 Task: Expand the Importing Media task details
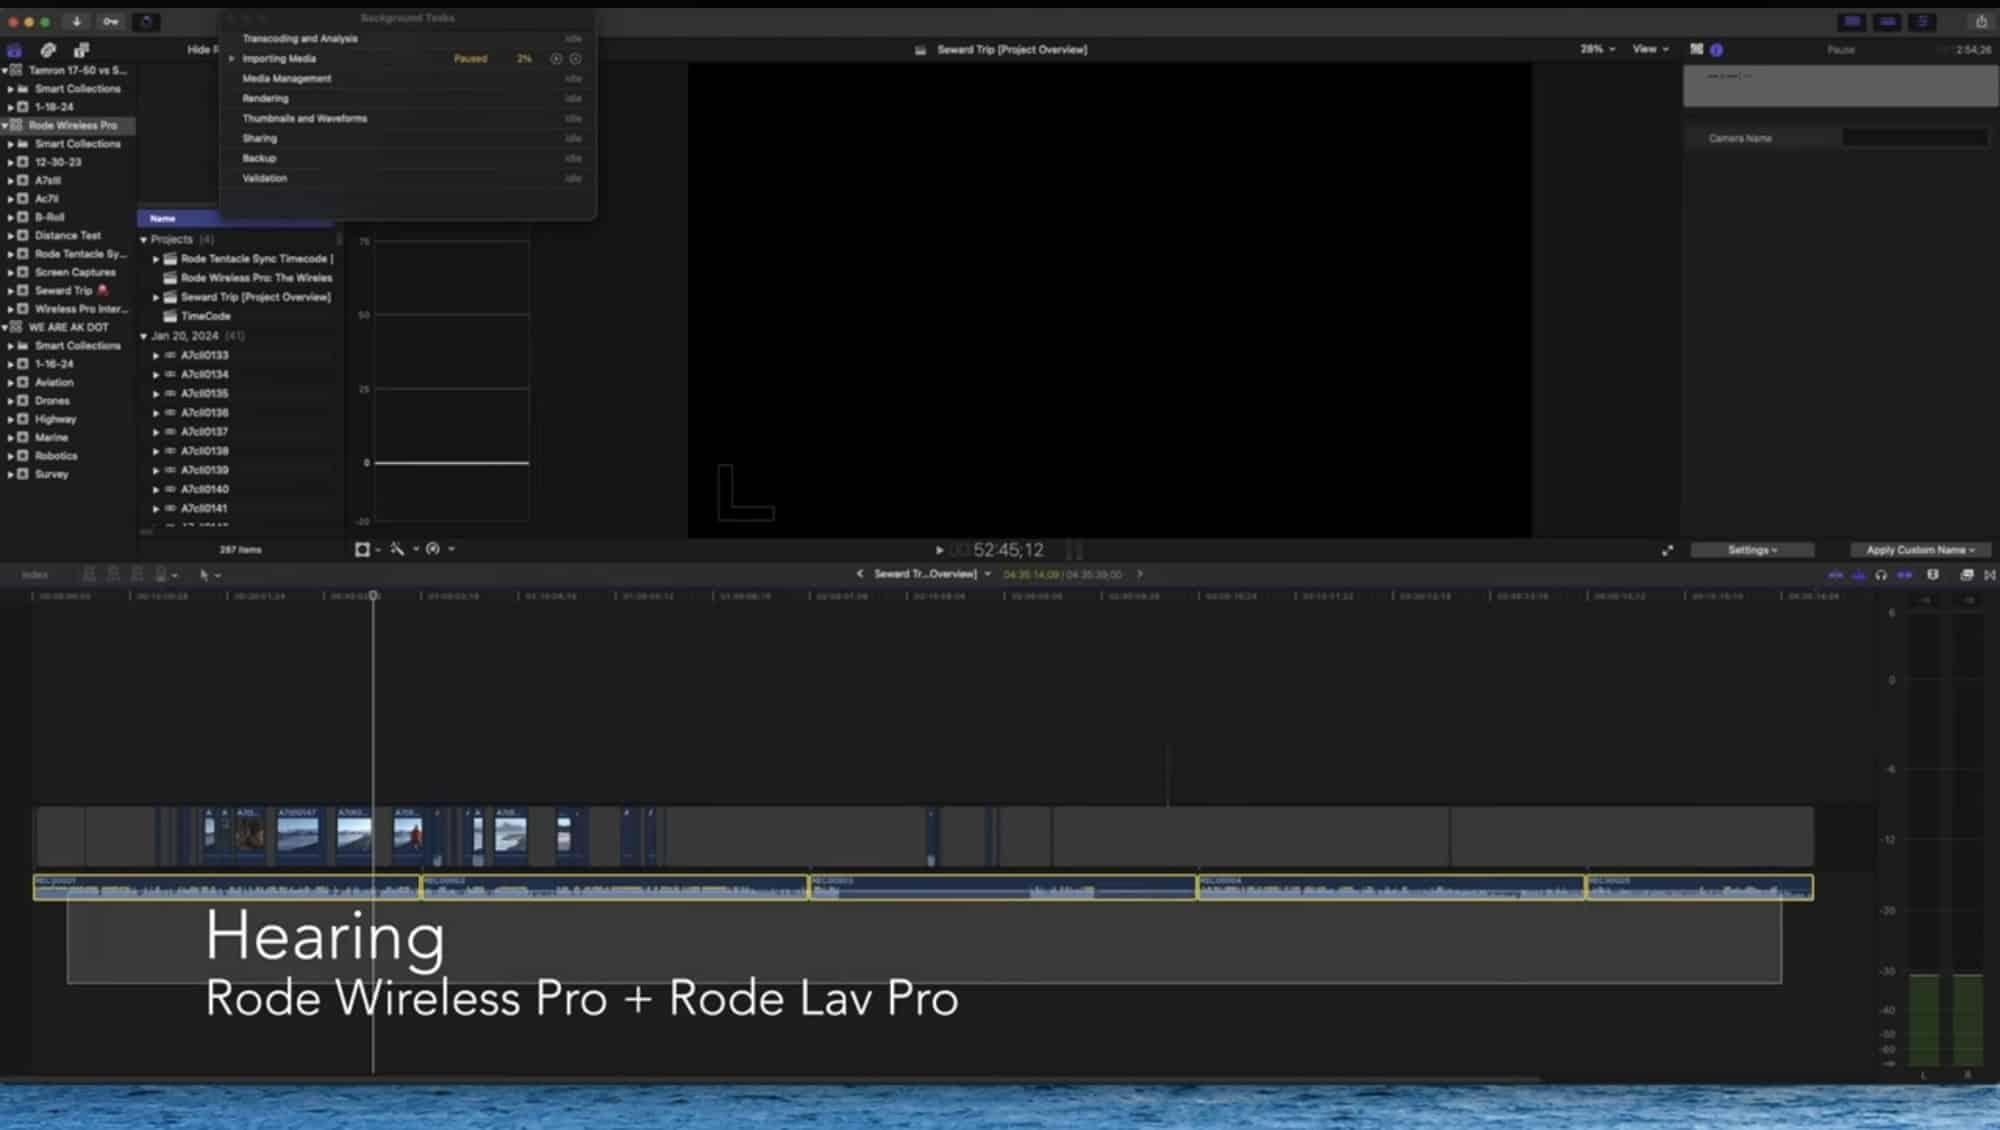[x=232, y=59]
